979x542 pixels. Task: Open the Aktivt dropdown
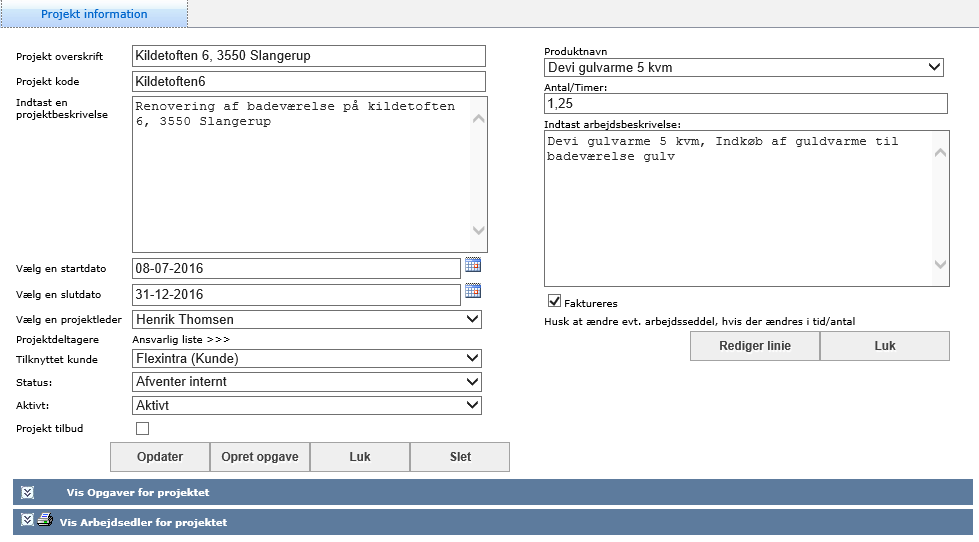coord(307,406)
